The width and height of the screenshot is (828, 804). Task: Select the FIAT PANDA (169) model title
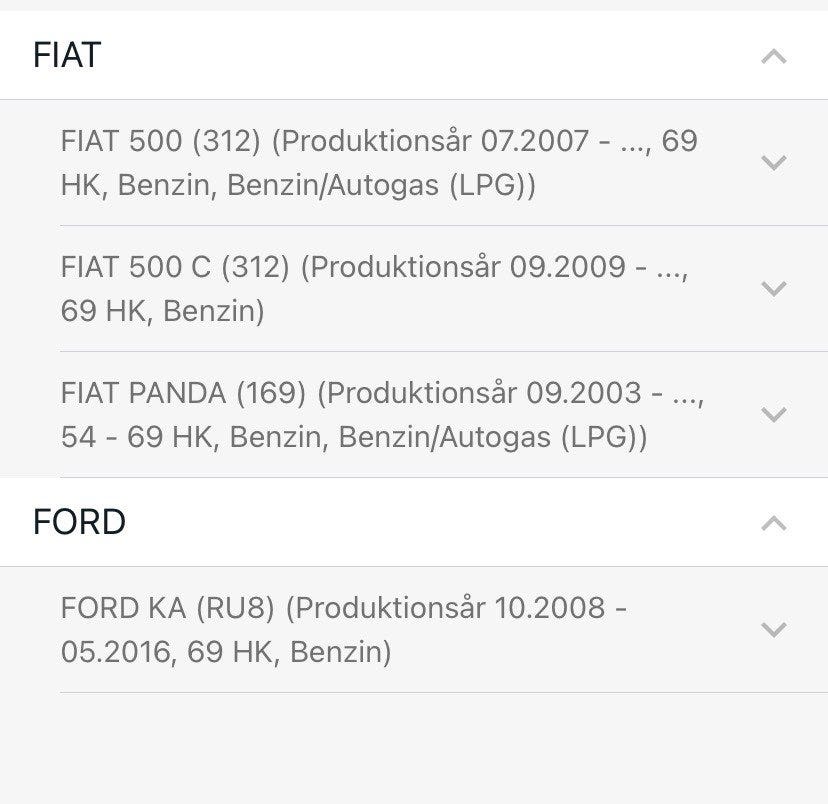(x=183, y=393)
